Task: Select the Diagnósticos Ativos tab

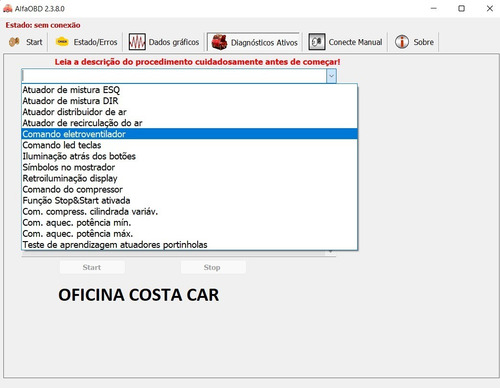Action: [264, 43]
